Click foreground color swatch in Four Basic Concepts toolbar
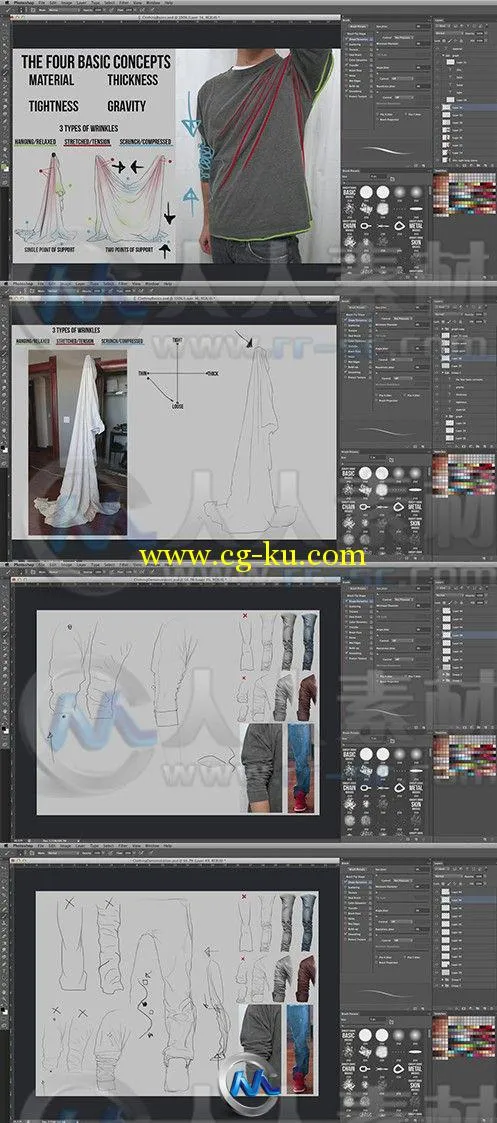Screen dimensions: 497x1123 click(4, 165)
